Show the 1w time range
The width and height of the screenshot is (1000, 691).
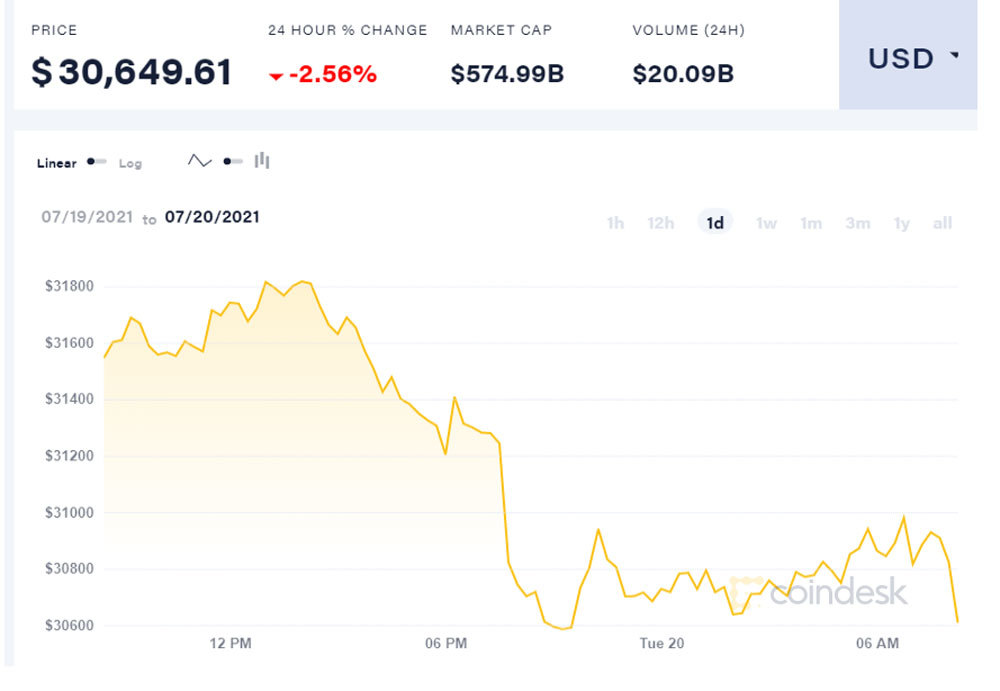pyautogui.click(x=766, y=223)
